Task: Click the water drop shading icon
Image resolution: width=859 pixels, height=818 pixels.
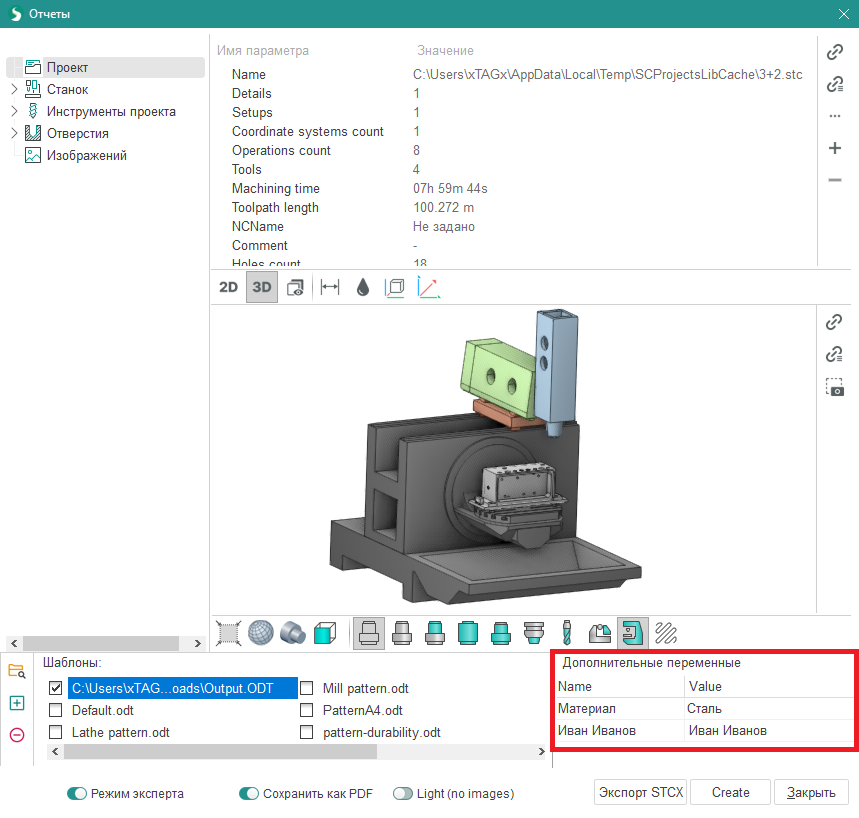Action: (x=362, y=287)
